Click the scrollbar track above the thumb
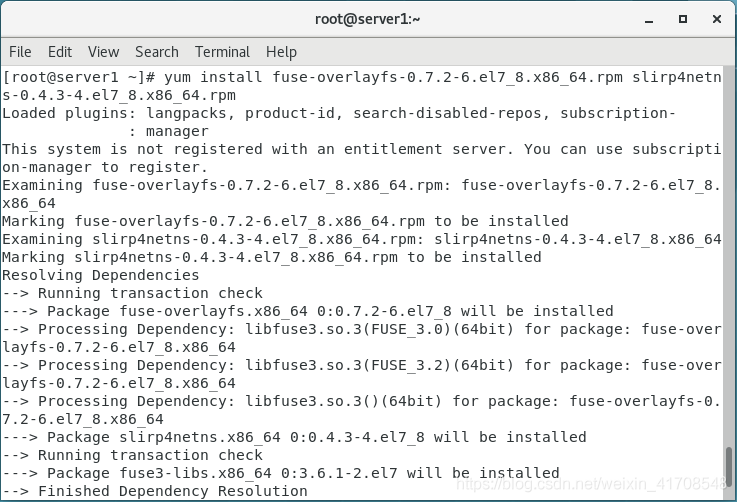The width and height of the screenshot is (737, 502). click(729, 256)
